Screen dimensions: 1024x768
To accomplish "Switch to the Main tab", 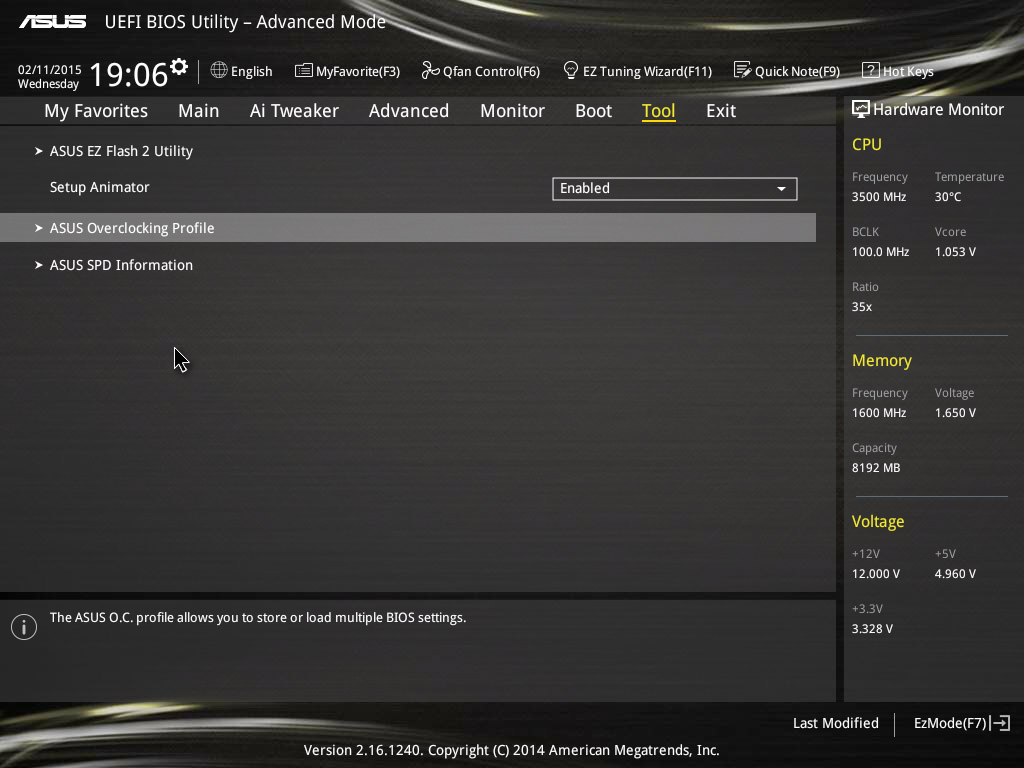I will click(x=199, y=111).
